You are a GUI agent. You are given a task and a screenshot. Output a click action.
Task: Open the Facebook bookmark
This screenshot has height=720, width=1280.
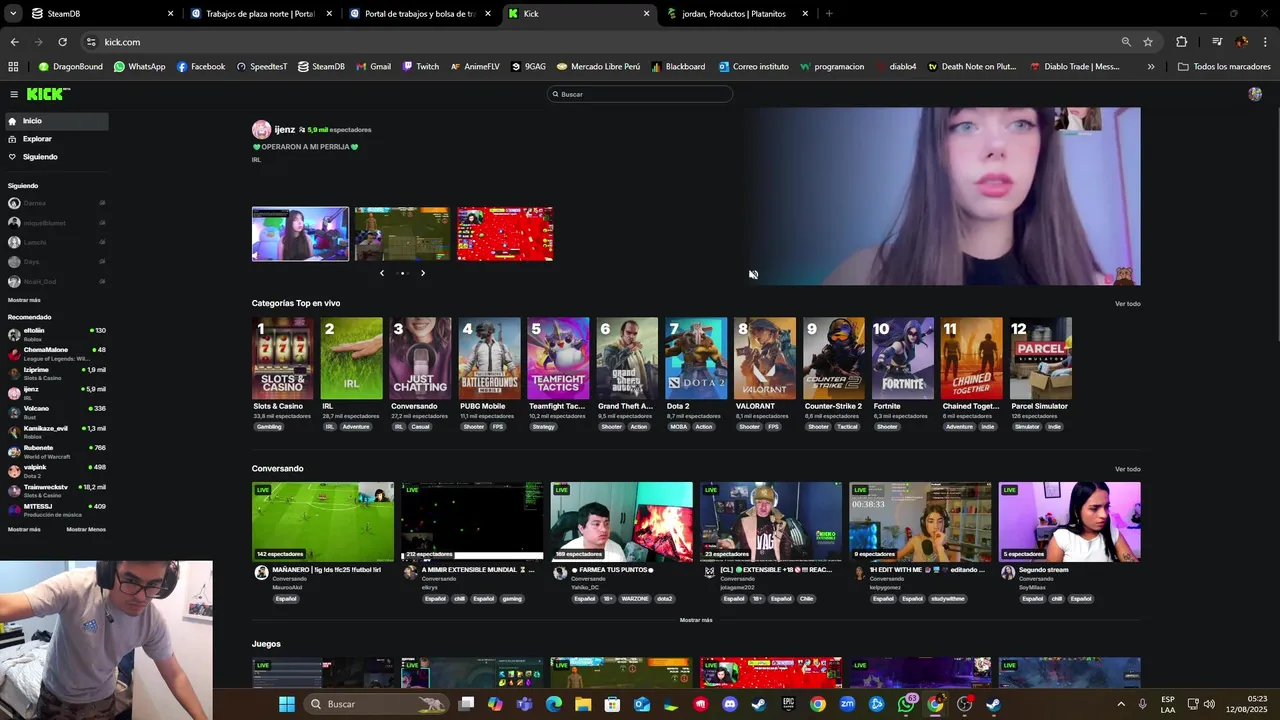[201, 67]
